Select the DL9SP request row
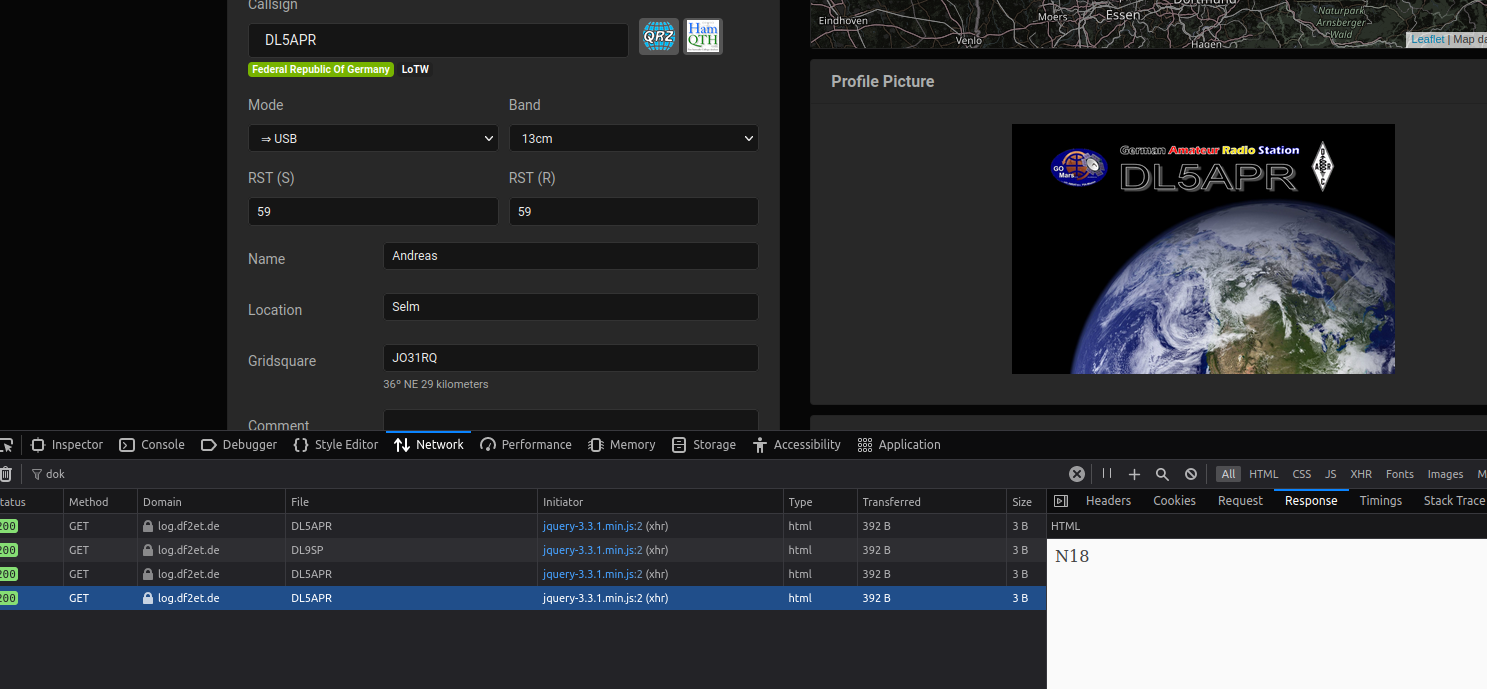The image size is (1487, 689). click(x=523, y=550)
